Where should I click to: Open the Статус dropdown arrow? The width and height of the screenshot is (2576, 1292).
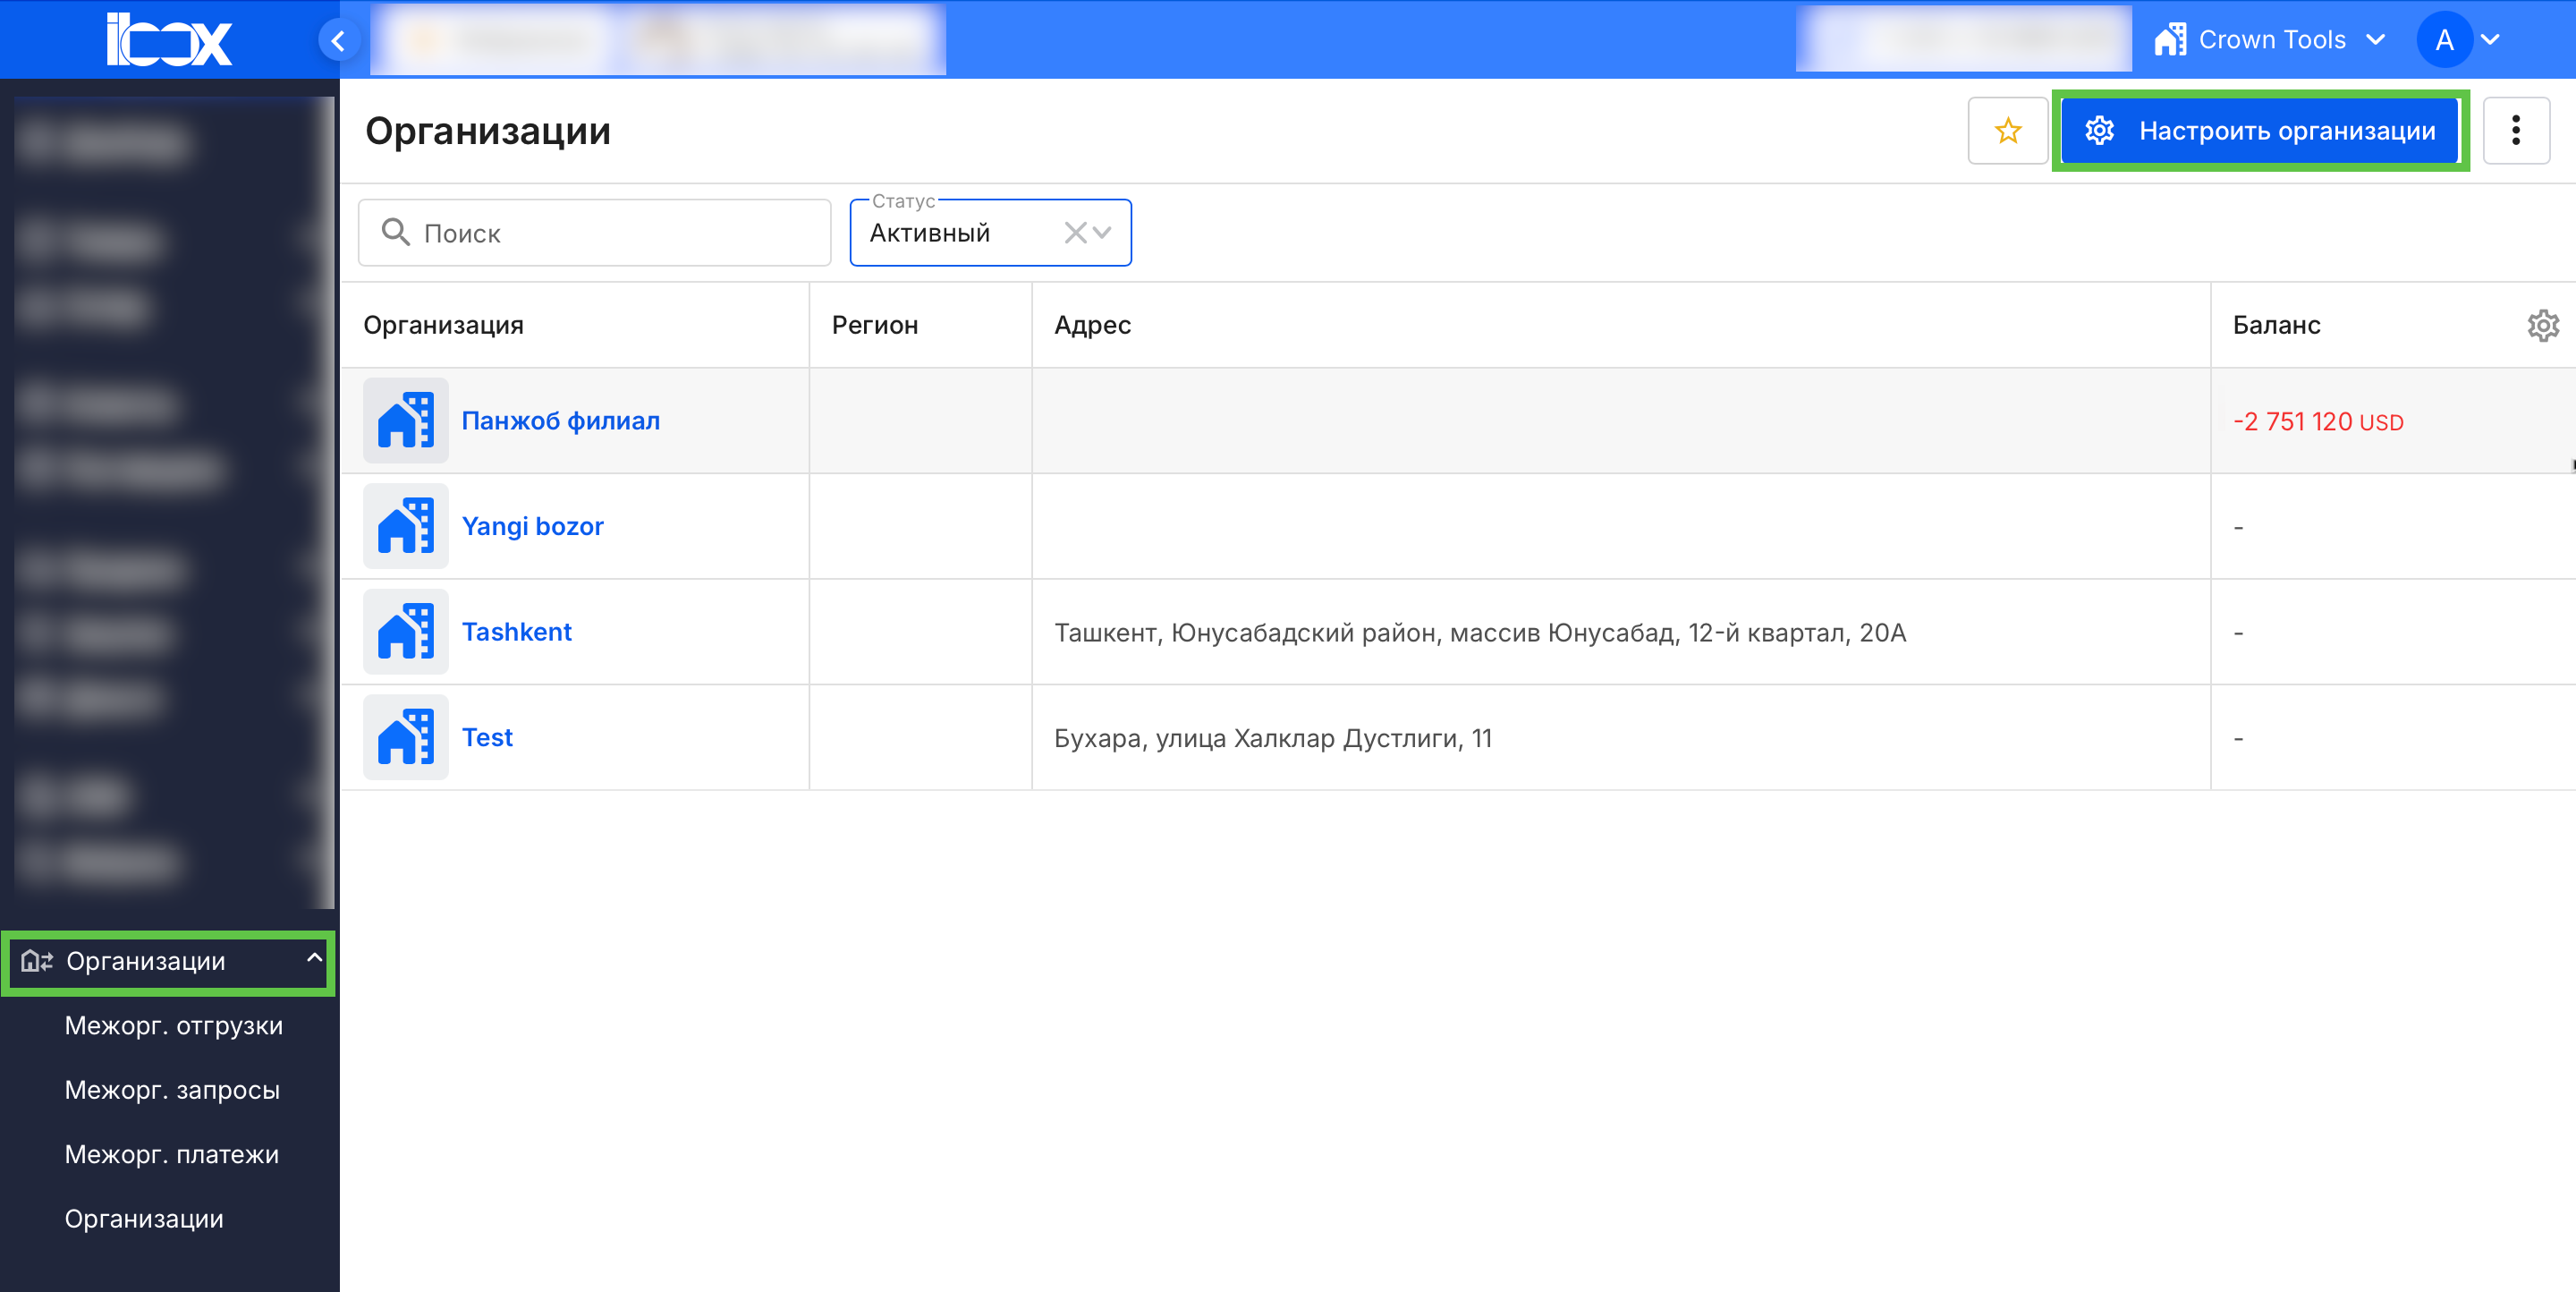(x=1102, y=233)
